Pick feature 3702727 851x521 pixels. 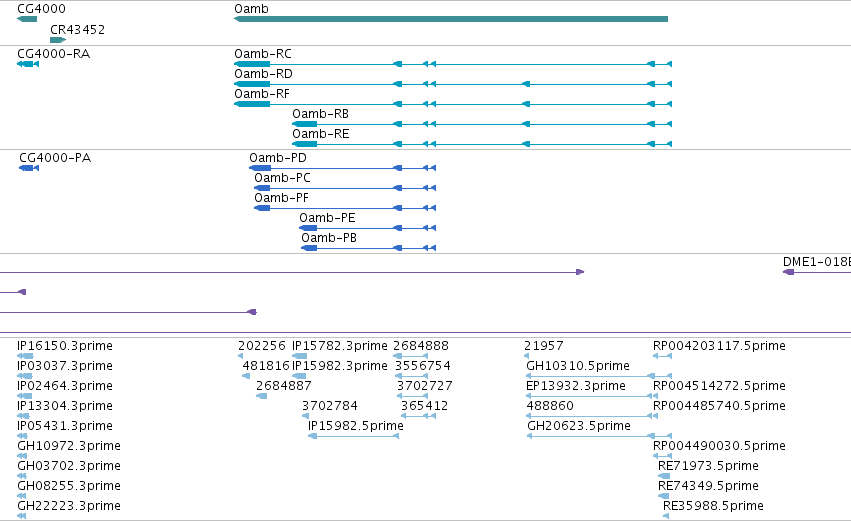point(425,386)
